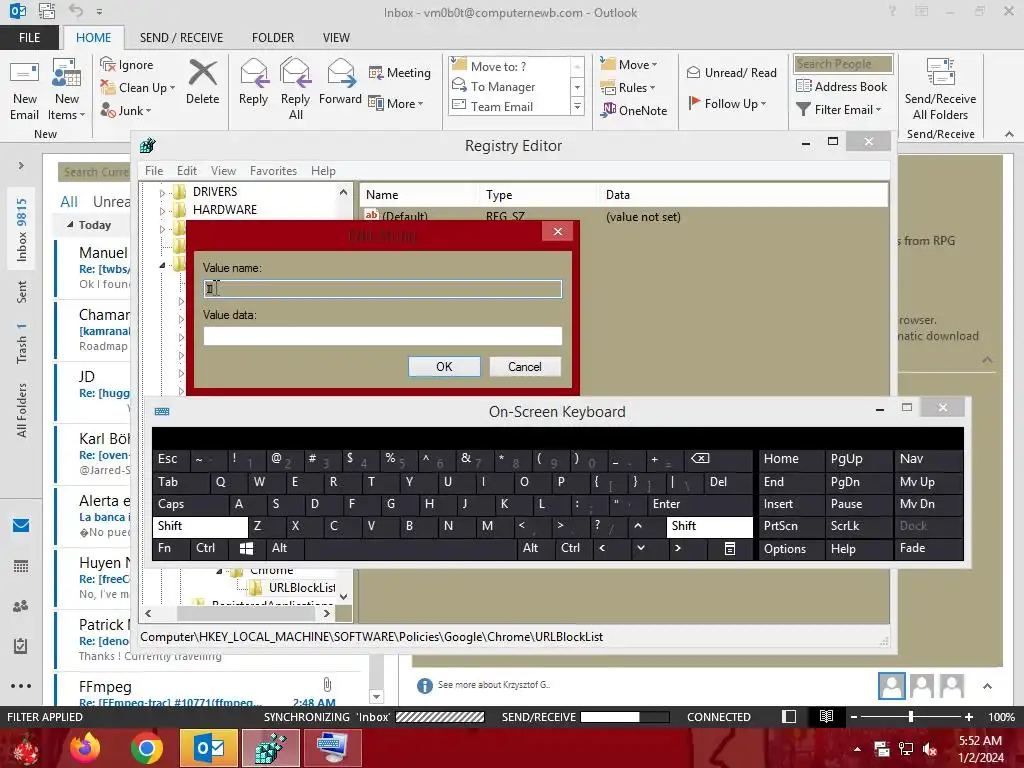Image resolution: width=1024 pixels, height=768 pixels.
Task: Open Google Chrome from the taskbar
Action: click(x=146, y=748)
